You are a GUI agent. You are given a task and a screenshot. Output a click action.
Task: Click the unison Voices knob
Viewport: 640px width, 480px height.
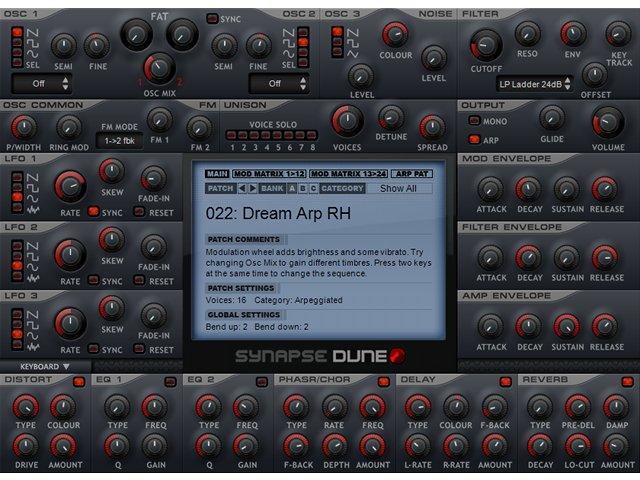[x=347, y=121]
